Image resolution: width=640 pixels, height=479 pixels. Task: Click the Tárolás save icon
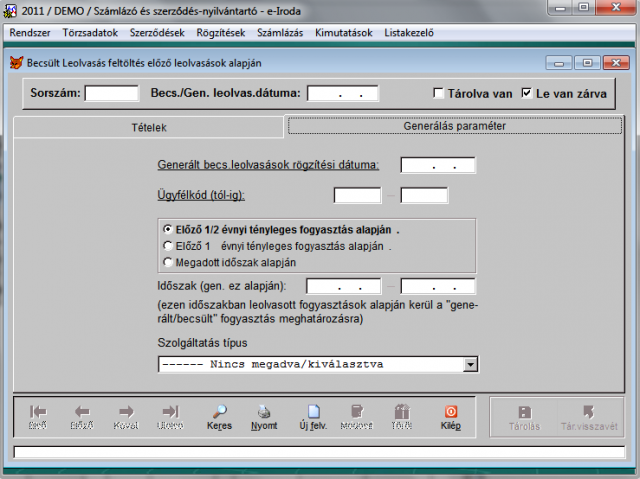click(524, 411)
